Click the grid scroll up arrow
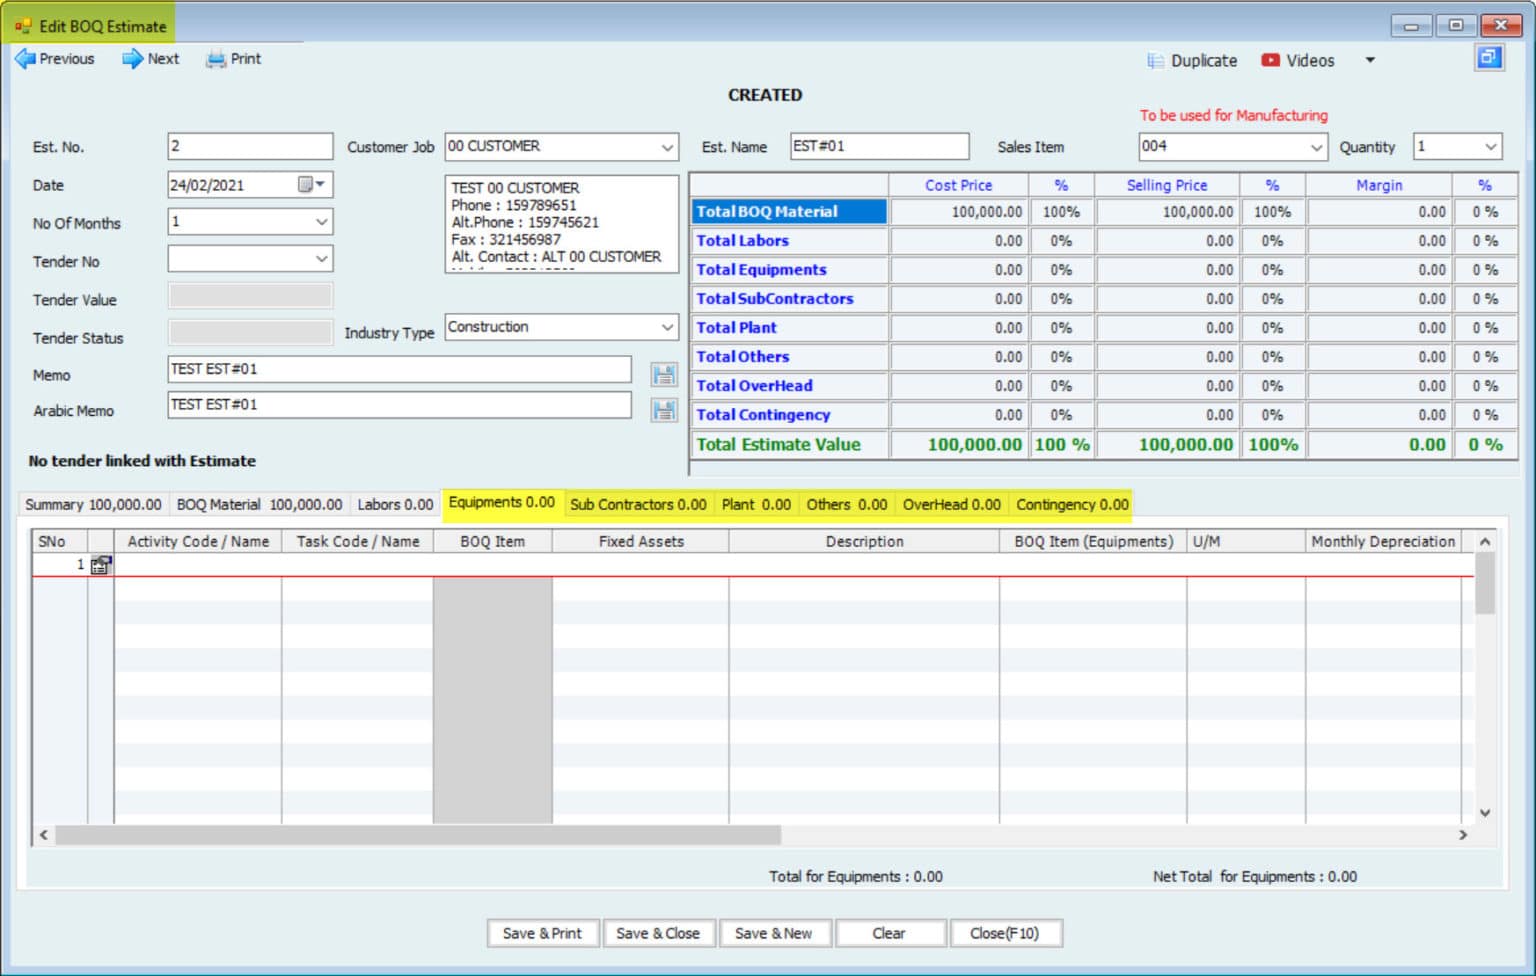The height and width of the screenshot is (976, 1536). [1485, 541]
